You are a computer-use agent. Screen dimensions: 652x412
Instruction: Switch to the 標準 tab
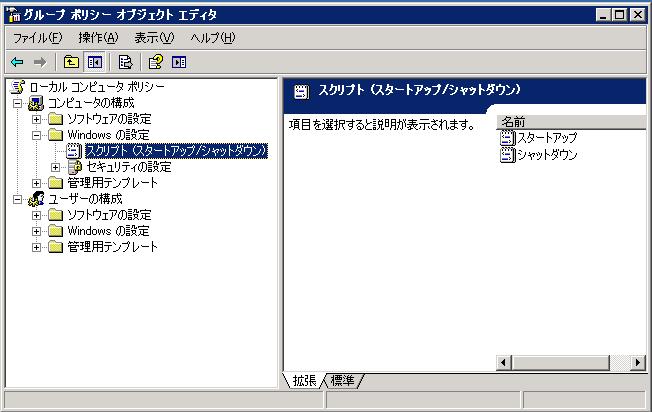[x=344, y=380]
